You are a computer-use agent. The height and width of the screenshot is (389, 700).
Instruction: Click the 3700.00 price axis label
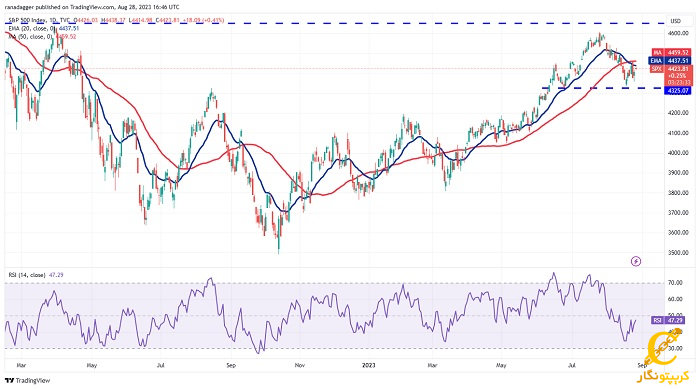click(677, 213)
